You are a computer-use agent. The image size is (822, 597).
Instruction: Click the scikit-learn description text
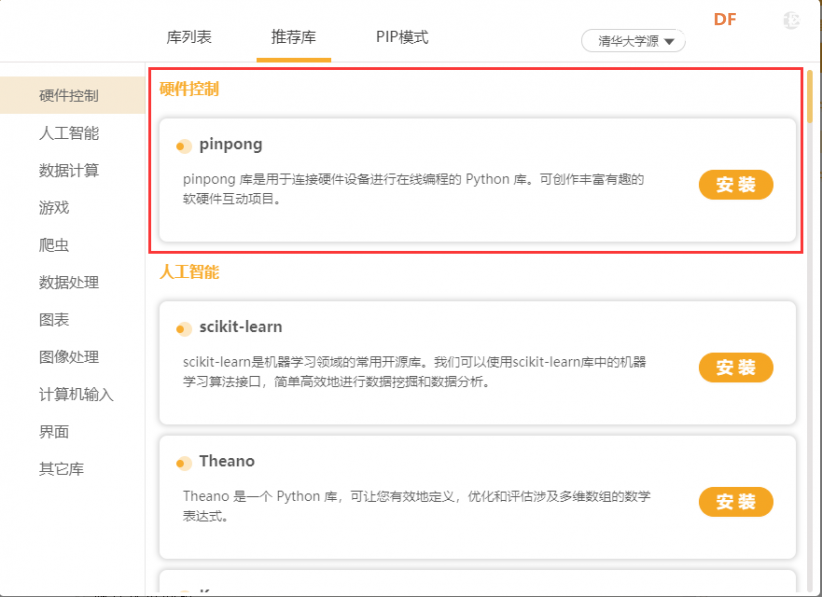click(x=414, y=372)
